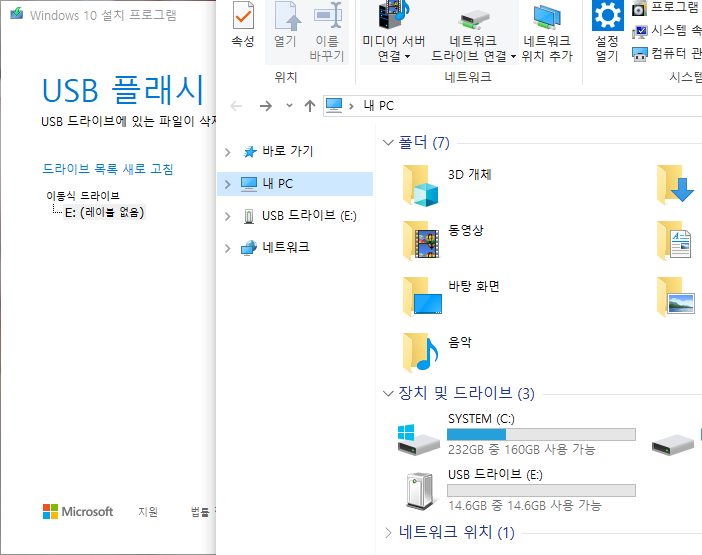Collapse the 폴더 (7) section

(x=388, y=143)
